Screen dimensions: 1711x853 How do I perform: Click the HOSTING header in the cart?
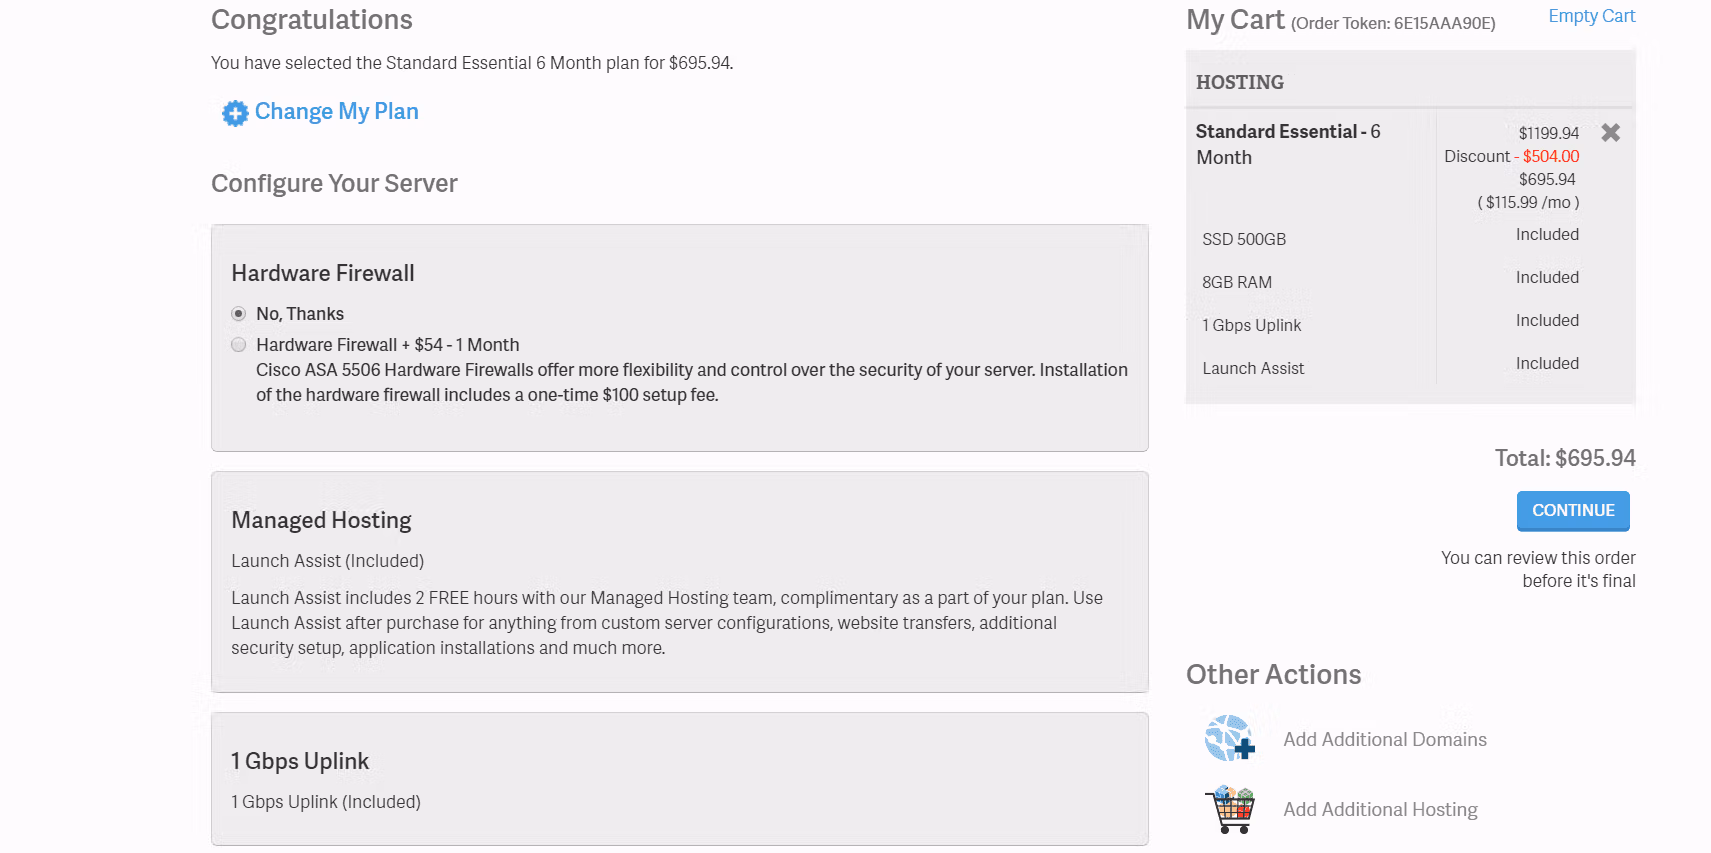(1240, 82)
